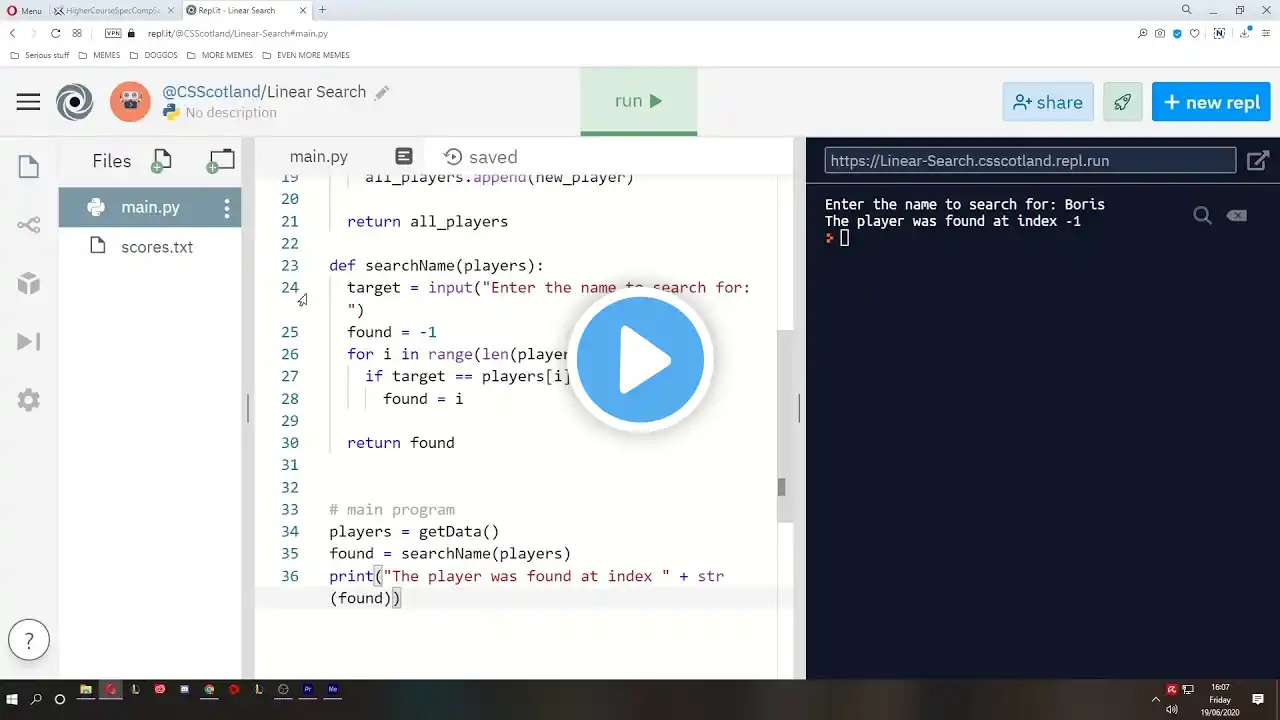Viewport: 1280px width, 720px height.
Task: Open a new browser tab
Action: click(x=322, y=10)
